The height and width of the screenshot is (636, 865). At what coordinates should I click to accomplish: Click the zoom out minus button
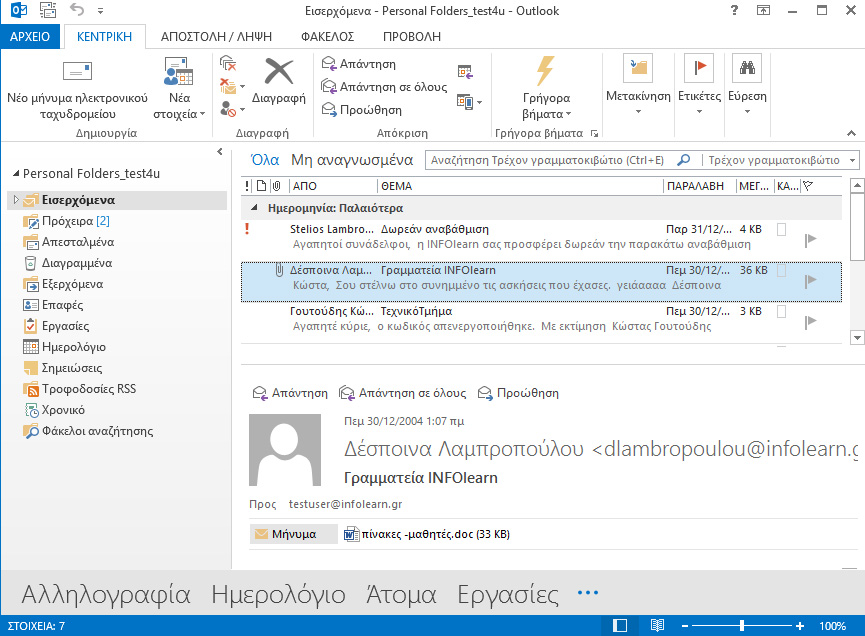[x=685, y=626]
